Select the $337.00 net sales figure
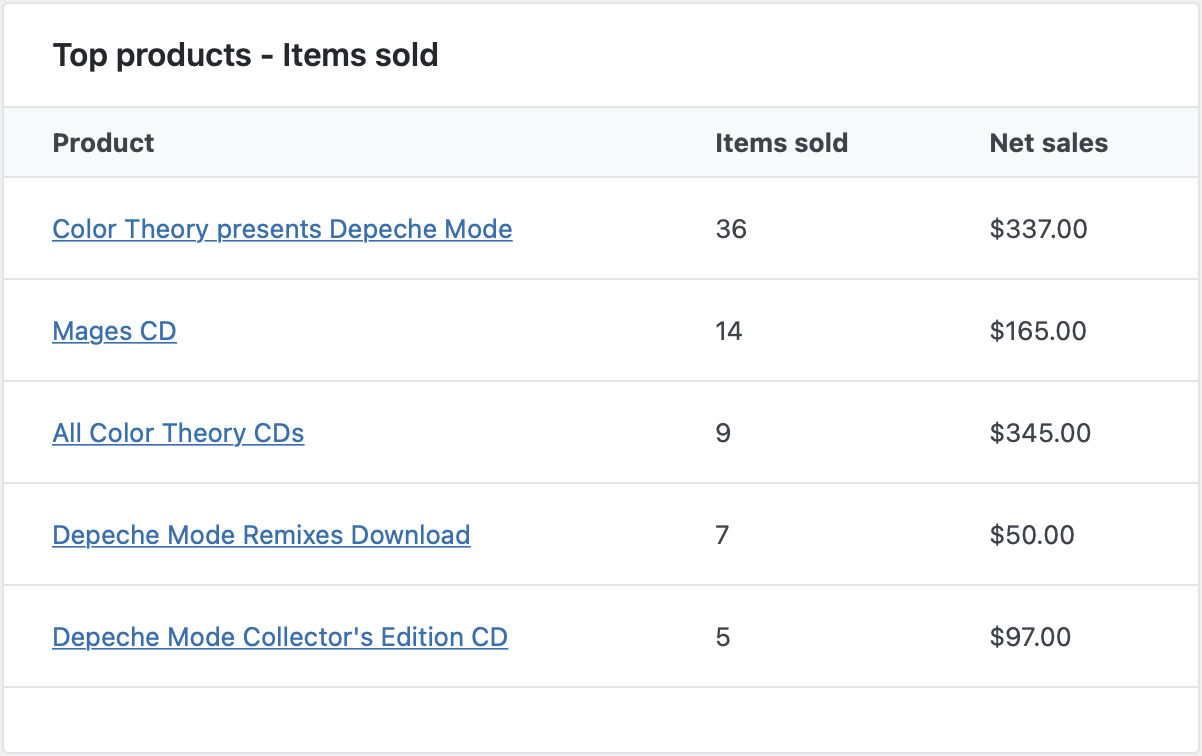Image resolution: width=1202 pixels, height=756 pixels. click(x=1038, y=229)
